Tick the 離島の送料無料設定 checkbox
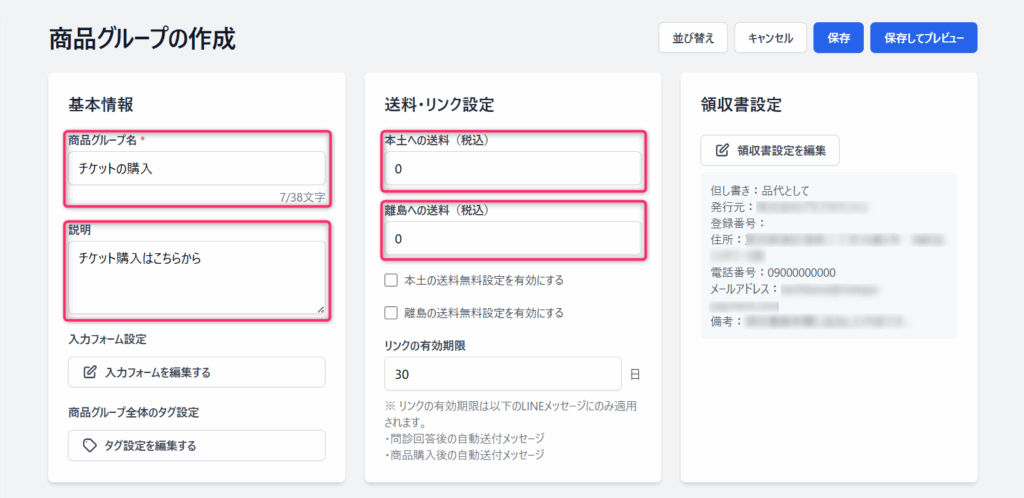1024x498 pixels. click(391, 312)
